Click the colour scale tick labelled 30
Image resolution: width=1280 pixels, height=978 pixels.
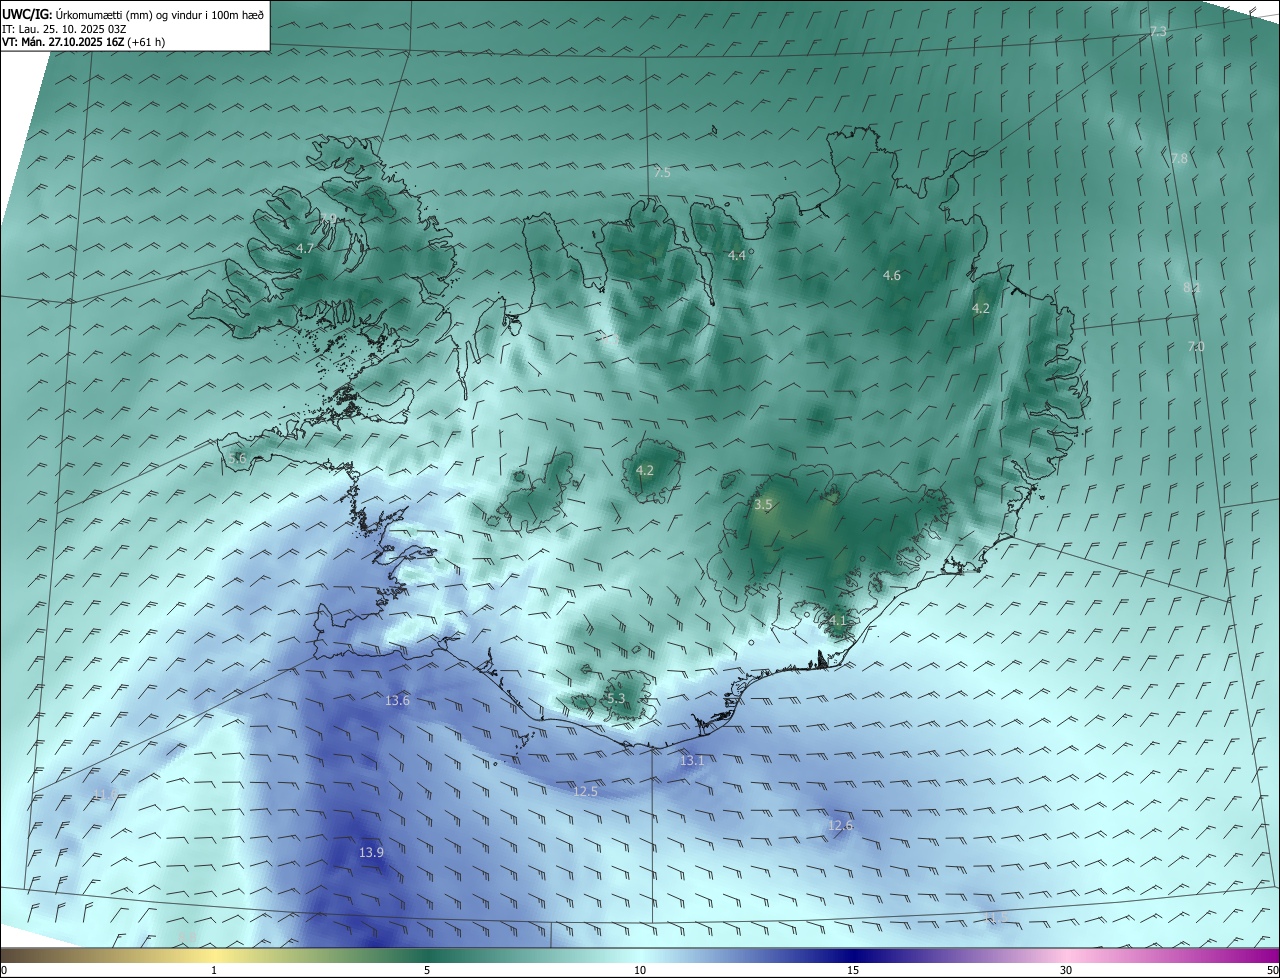[x=1066, y=970]
